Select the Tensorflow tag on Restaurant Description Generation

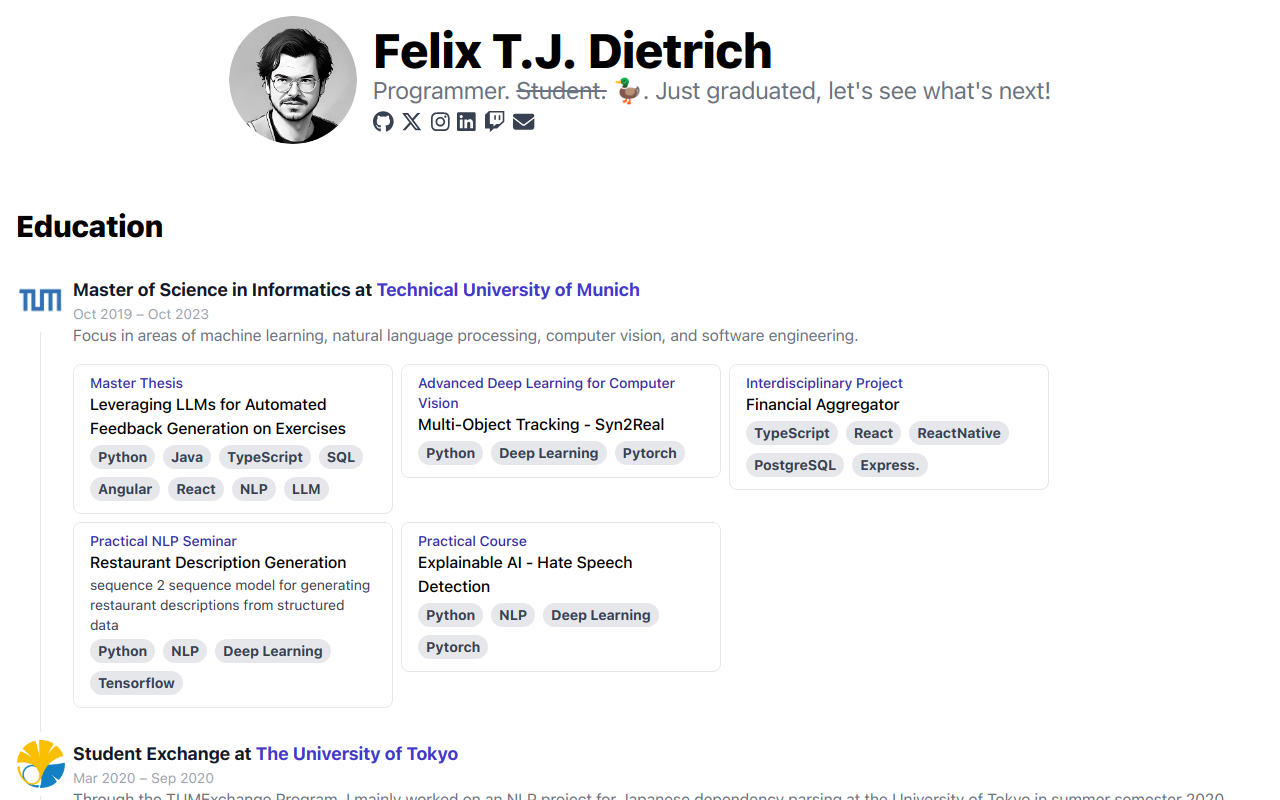(x=136, y=683)
